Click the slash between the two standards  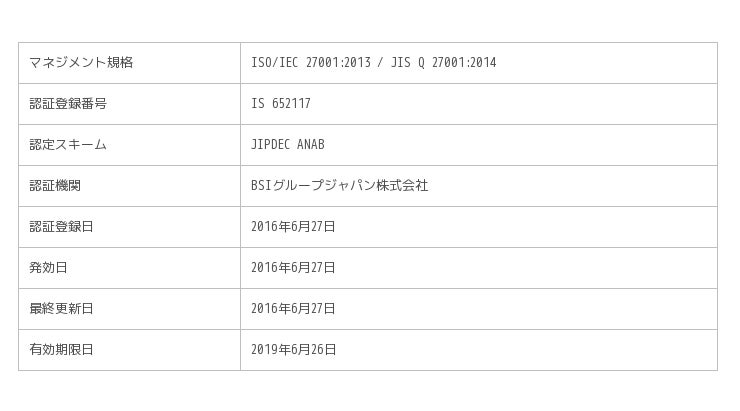pyautogui.click(x=379, y=63)
